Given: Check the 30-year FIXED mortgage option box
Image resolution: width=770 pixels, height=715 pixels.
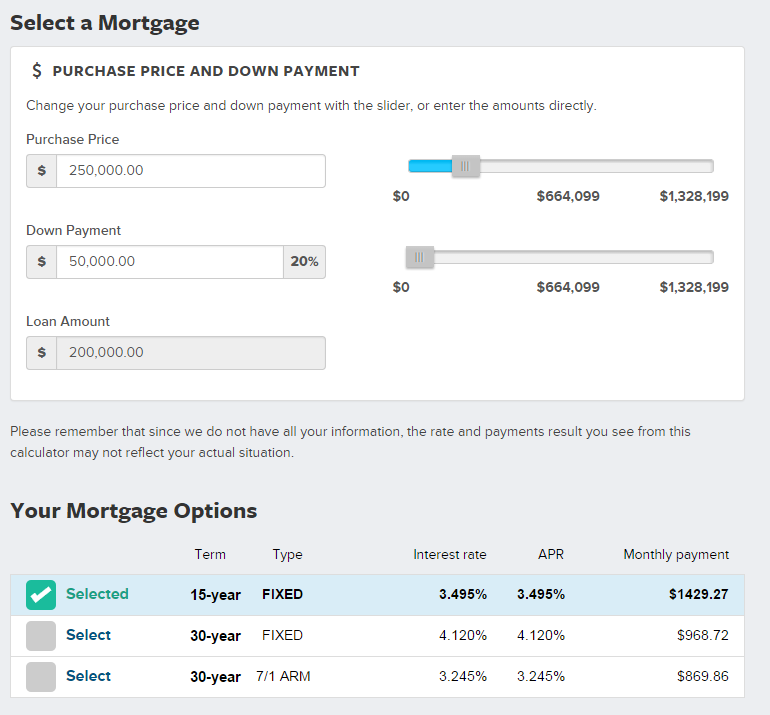Looking at the screenshot, I should click(41, 636).
